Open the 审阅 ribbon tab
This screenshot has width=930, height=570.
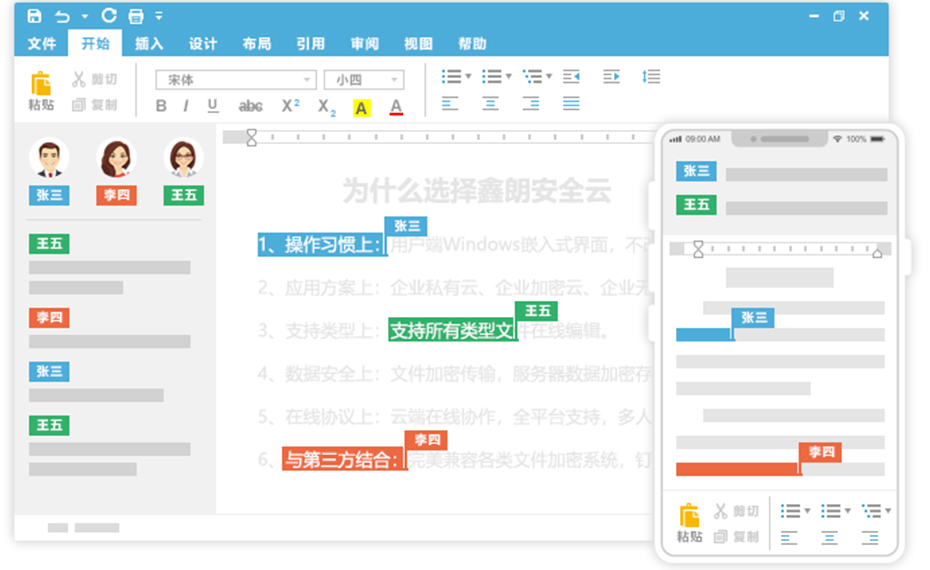click(364, 44)
